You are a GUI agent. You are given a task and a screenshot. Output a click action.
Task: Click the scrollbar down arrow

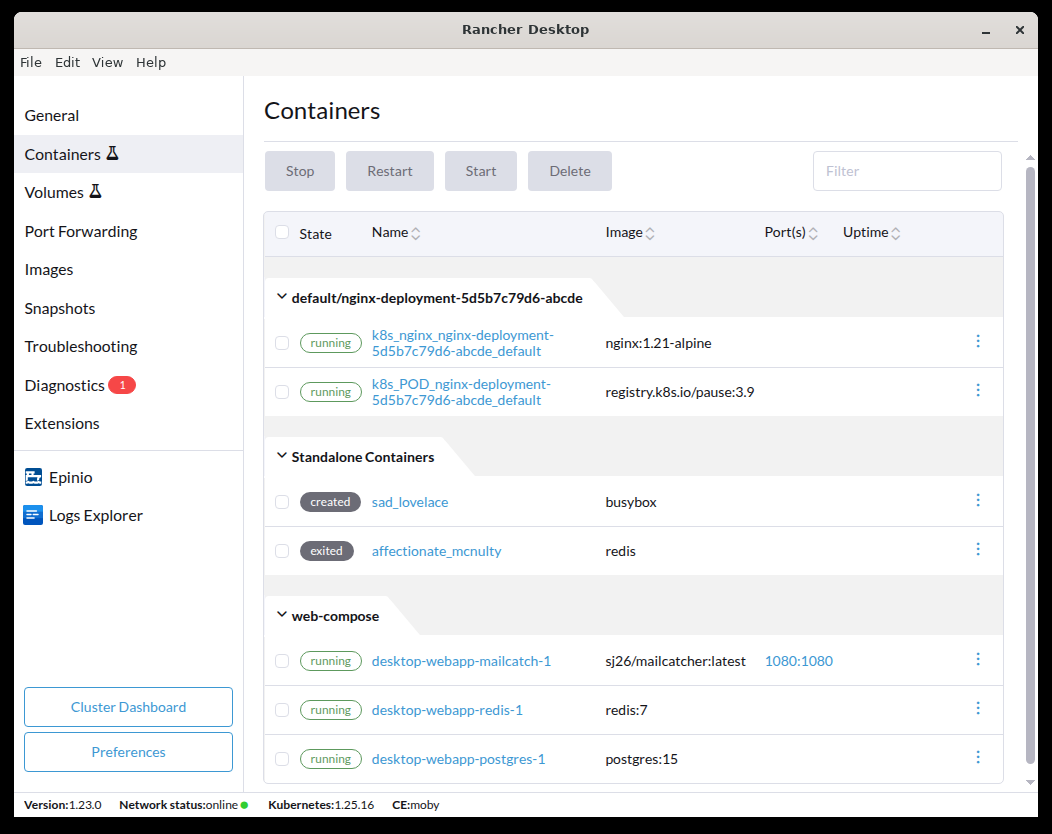1030,782
